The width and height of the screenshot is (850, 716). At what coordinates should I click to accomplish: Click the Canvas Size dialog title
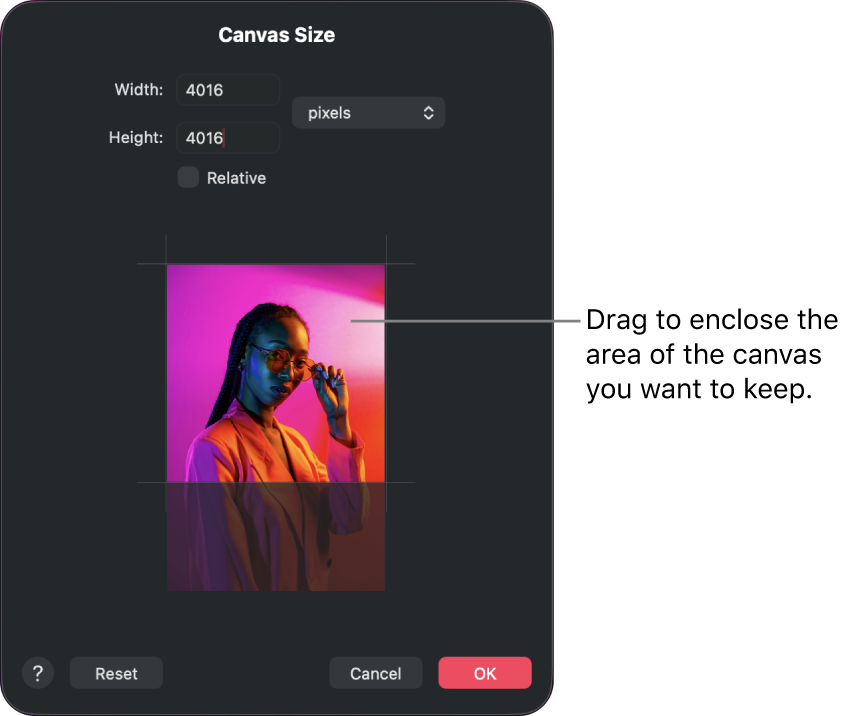(276, 34)
